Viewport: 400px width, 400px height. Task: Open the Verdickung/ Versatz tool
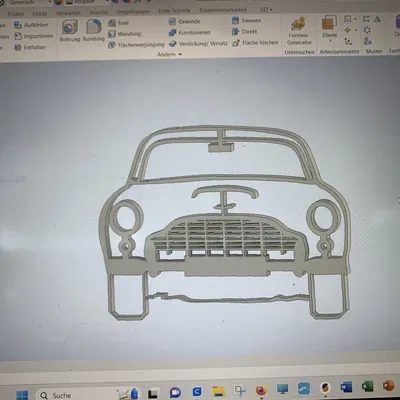pyautogui.click(x=198, y=44)
